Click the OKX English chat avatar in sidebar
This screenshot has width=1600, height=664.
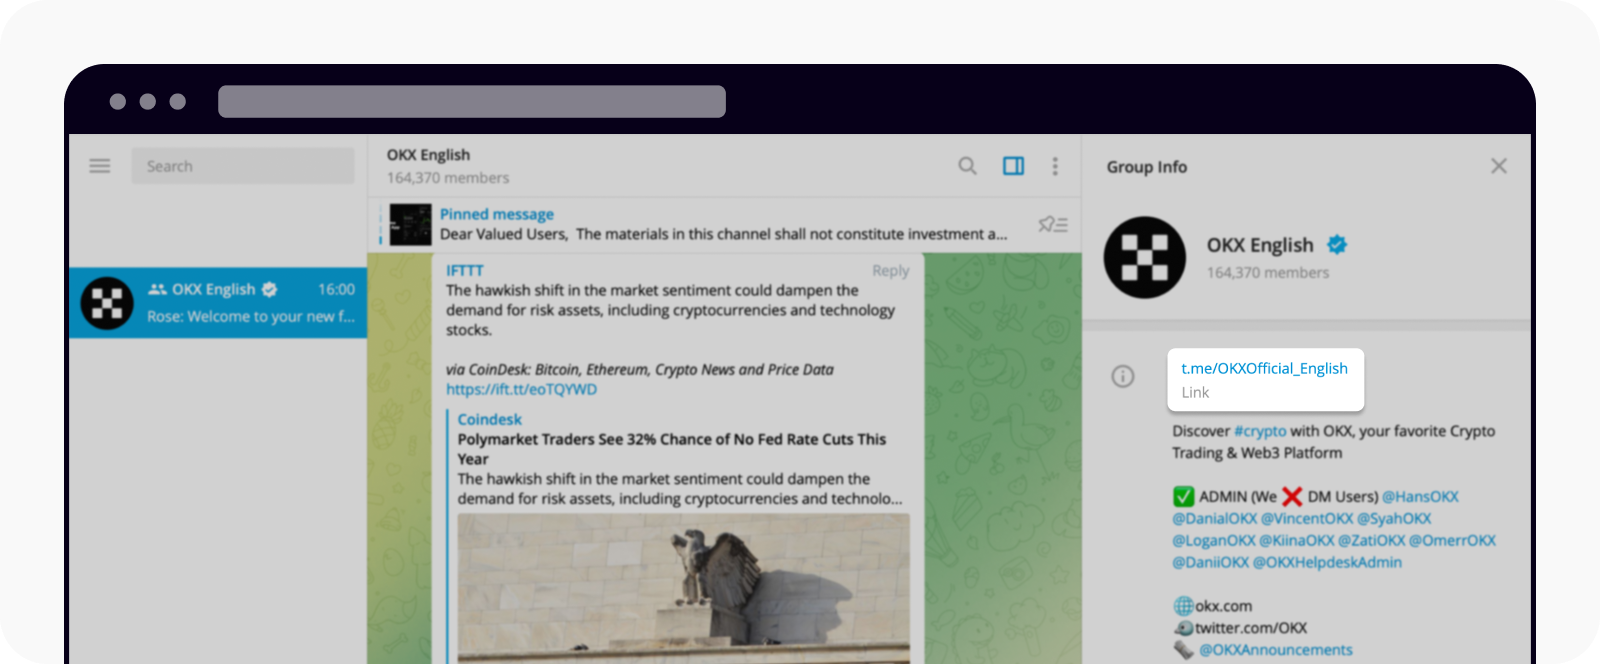107,303
